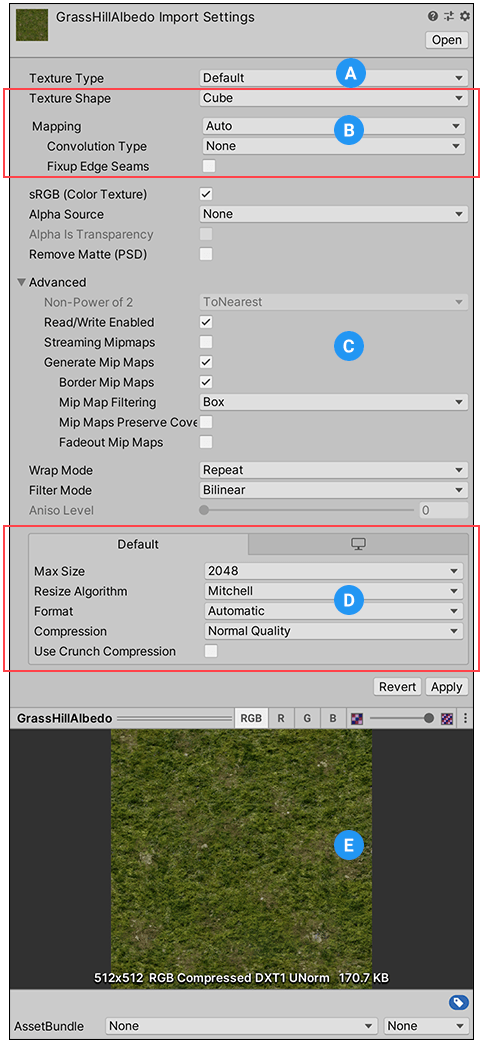Enable Use Crunch Compression checkbox
Viewport: 482px width, 1042px height.
point(211,651)
